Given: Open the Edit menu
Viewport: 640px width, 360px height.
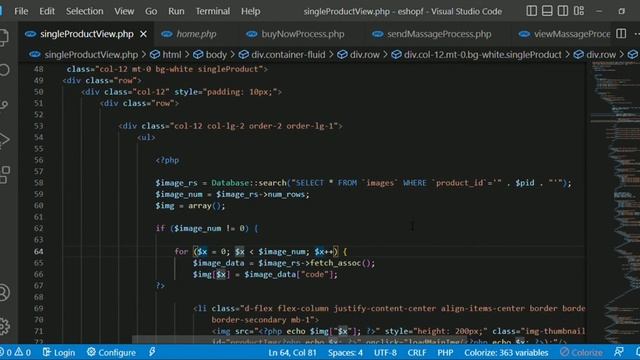Looking at the screenshot, I should [47, 11].
